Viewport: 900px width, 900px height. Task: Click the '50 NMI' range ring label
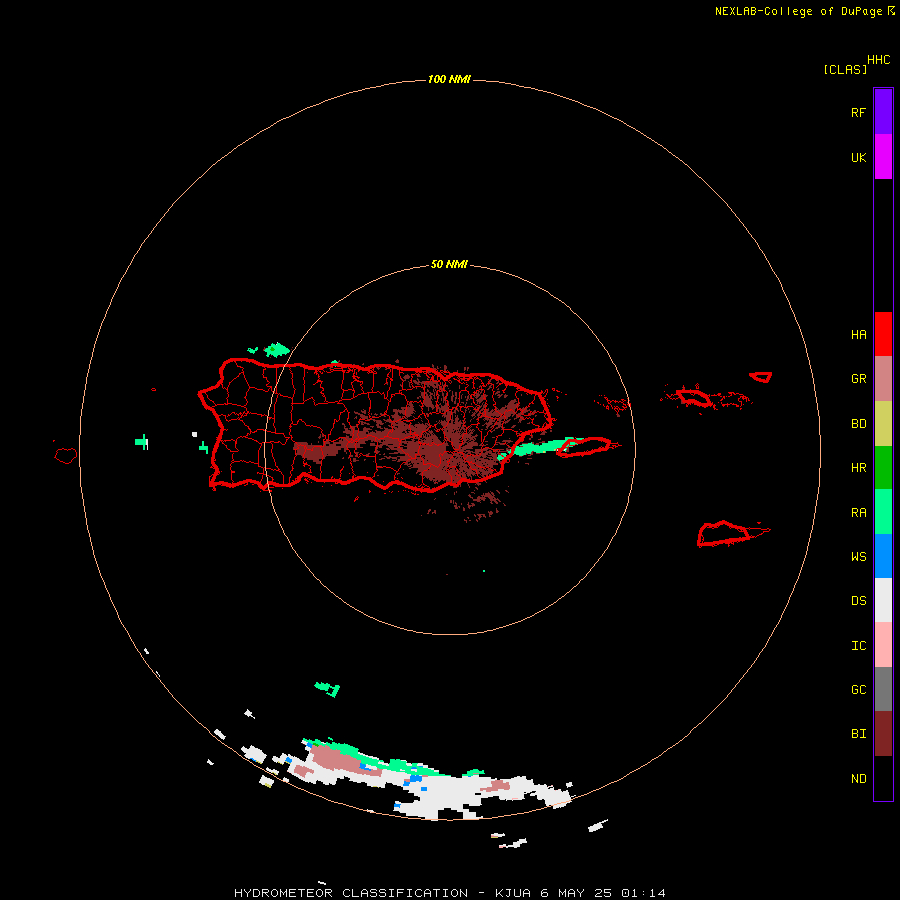[x=449, y=264]
